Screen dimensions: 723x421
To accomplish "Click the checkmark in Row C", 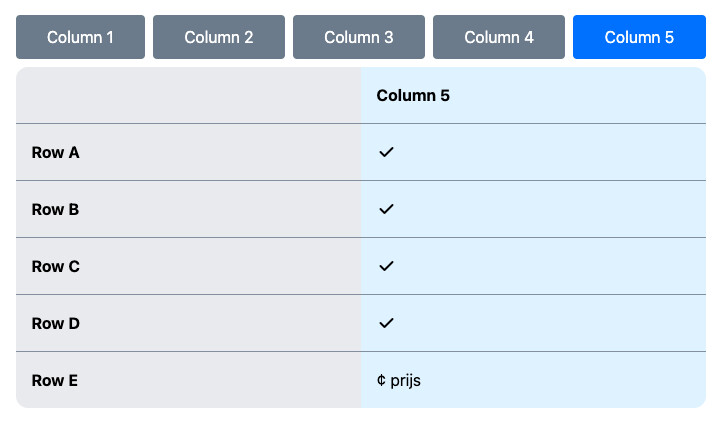I will [386, 266].
